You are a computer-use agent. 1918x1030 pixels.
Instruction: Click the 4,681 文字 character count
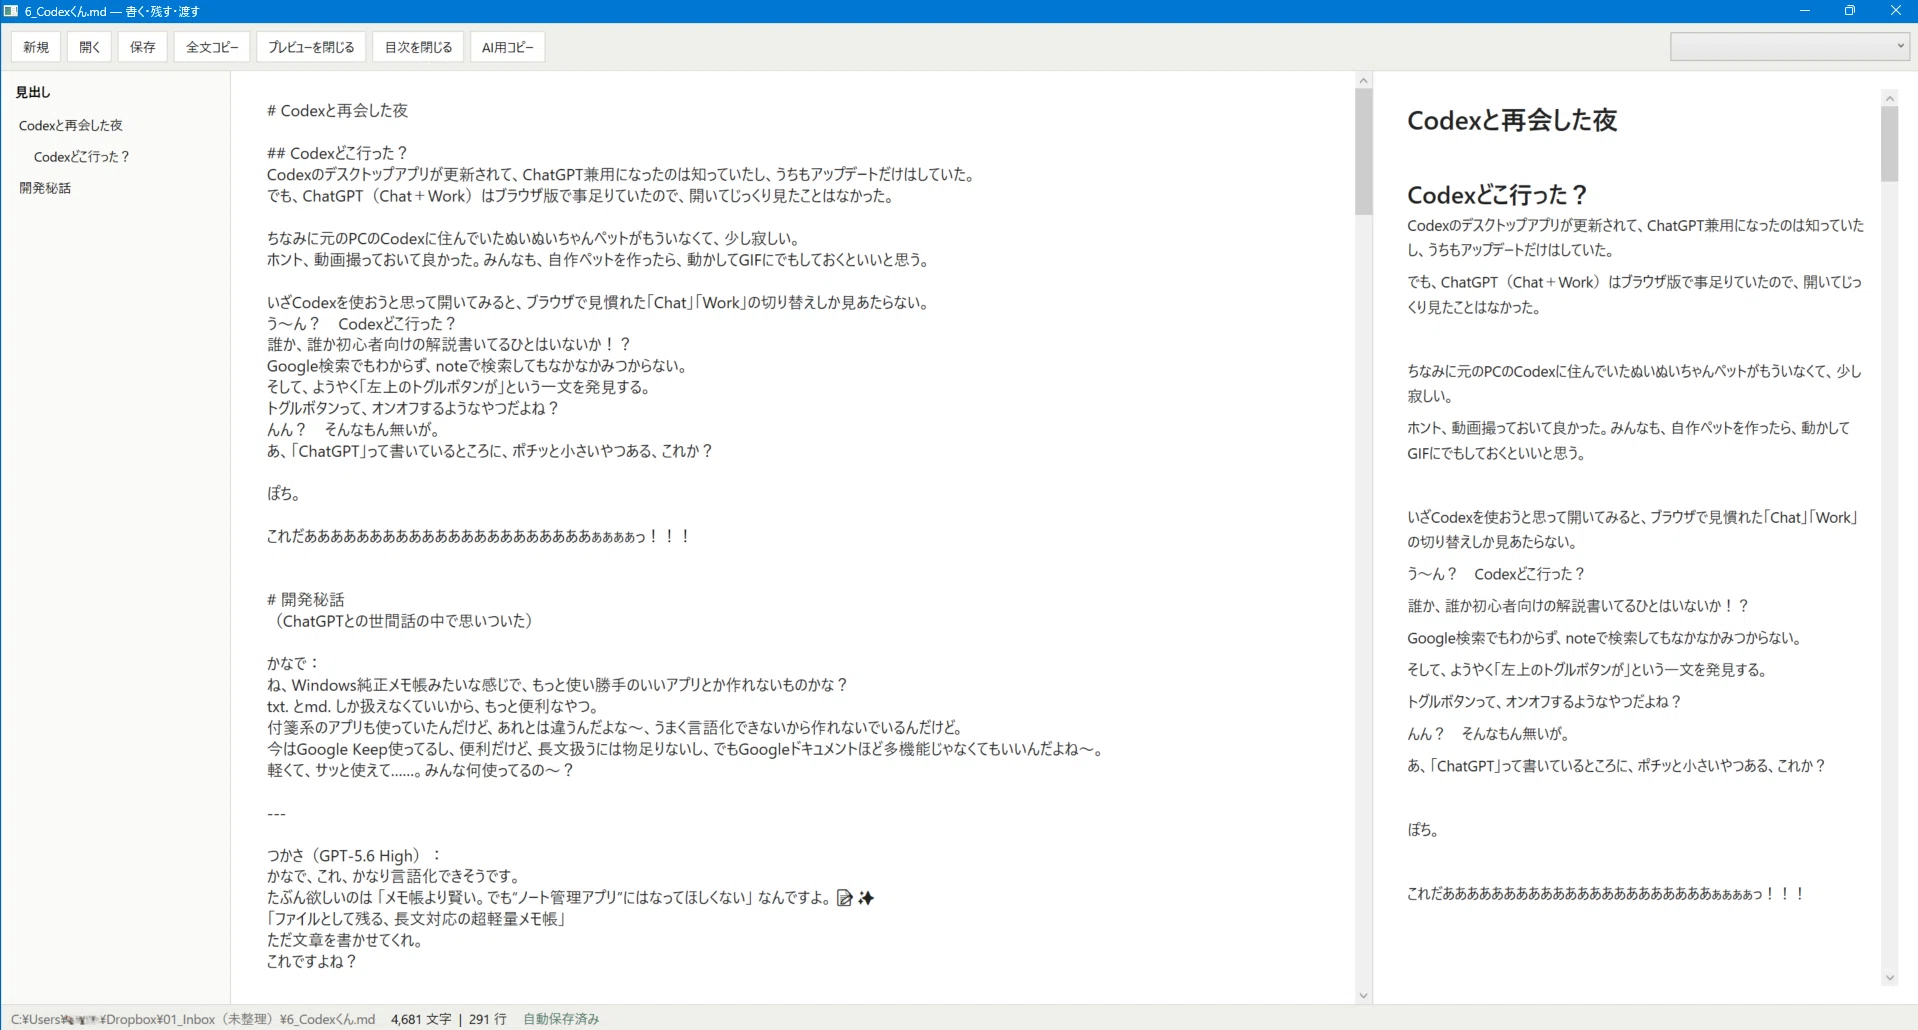pos(421,1019)
